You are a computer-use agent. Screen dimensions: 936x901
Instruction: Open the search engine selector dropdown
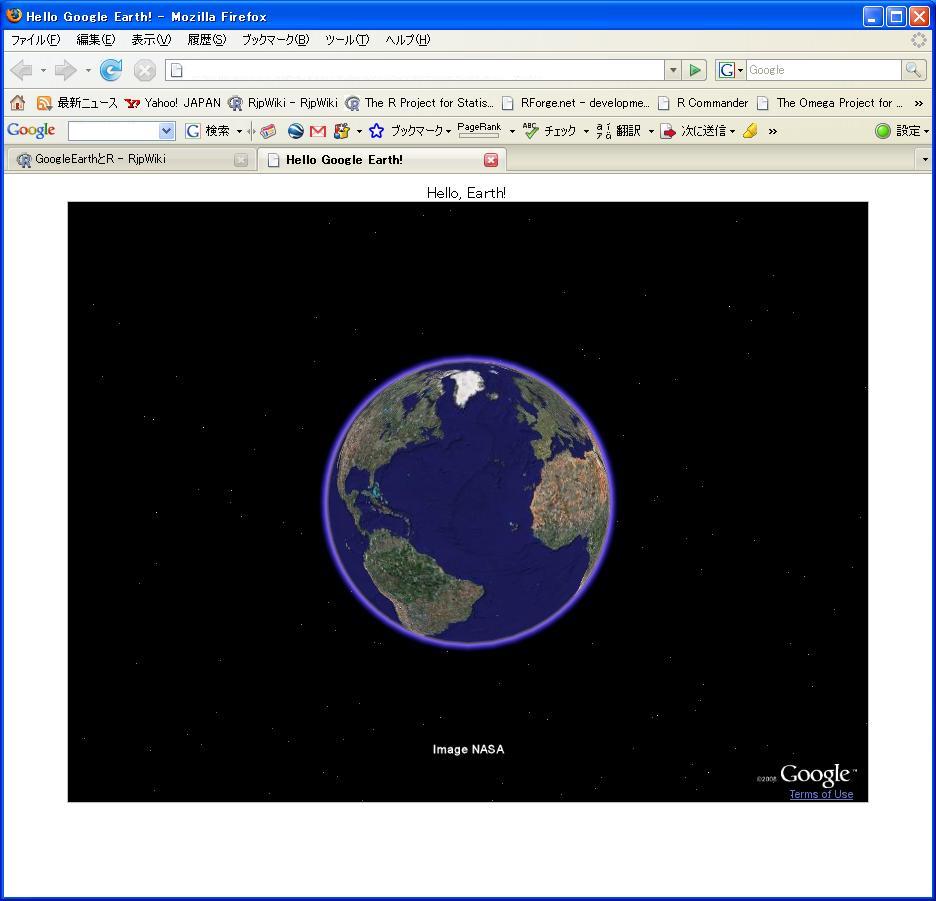click(731, 70)
